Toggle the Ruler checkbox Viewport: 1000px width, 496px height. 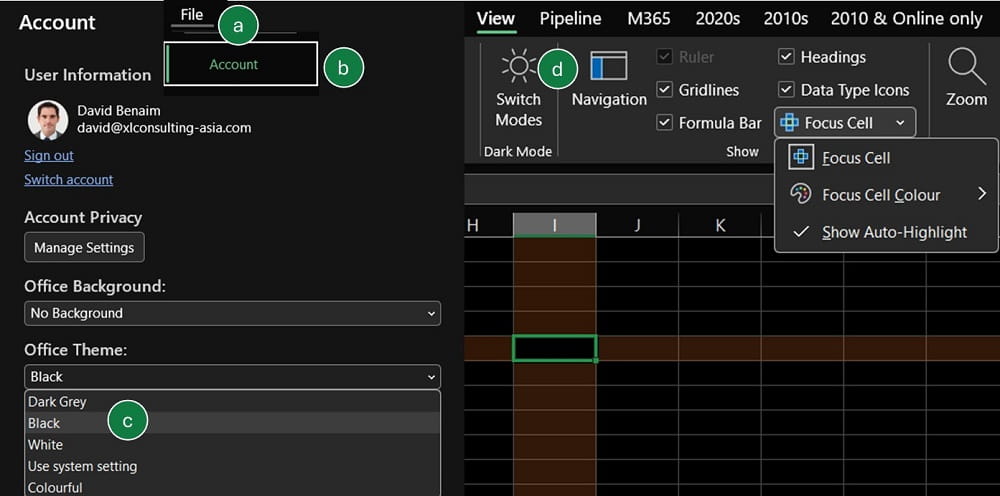(x=665, y=57)
